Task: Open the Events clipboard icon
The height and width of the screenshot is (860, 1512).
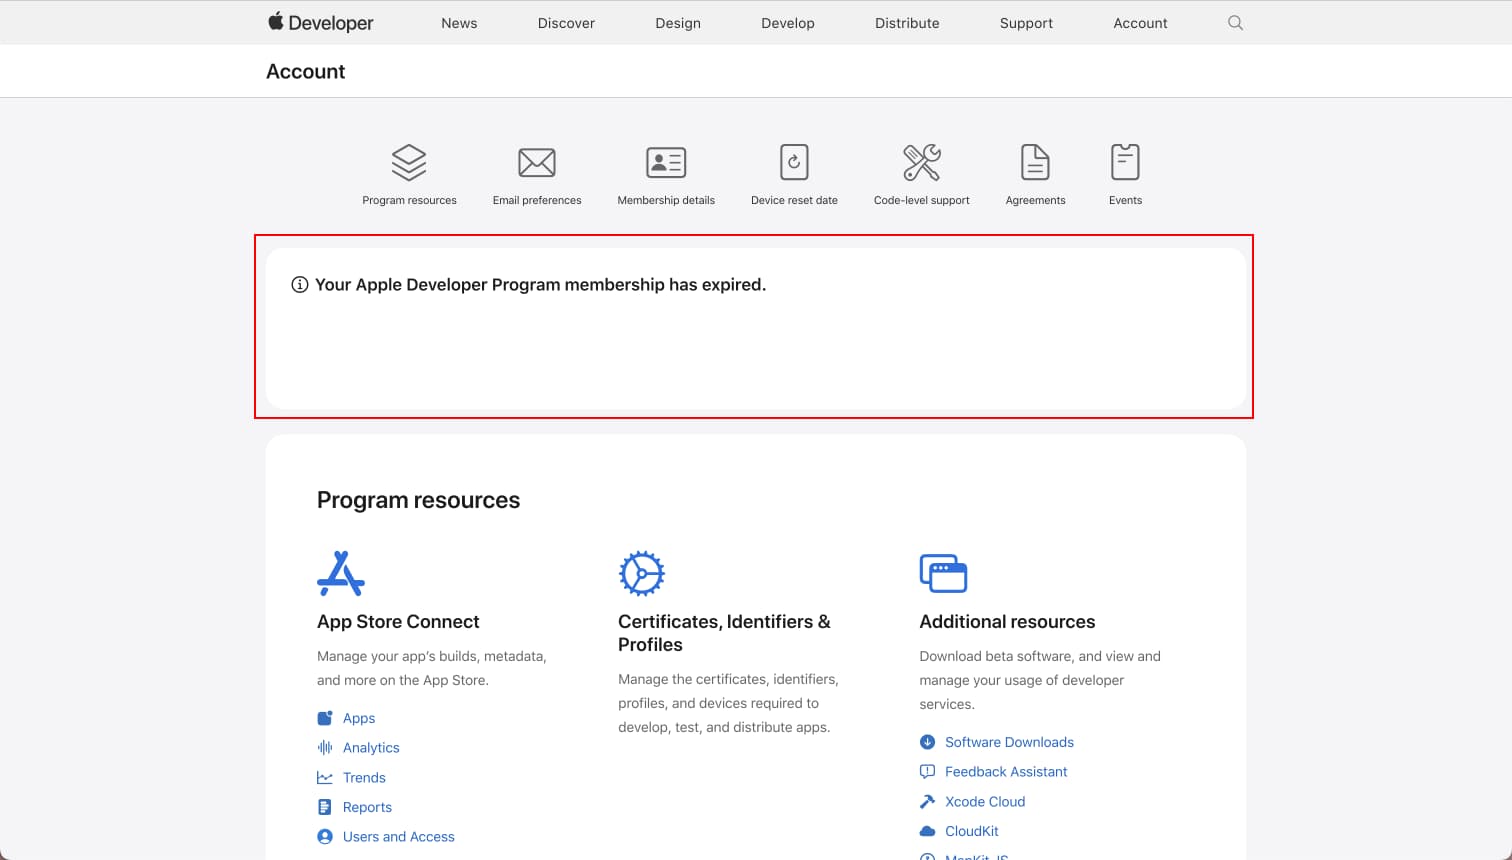Action: [1125, 162]
